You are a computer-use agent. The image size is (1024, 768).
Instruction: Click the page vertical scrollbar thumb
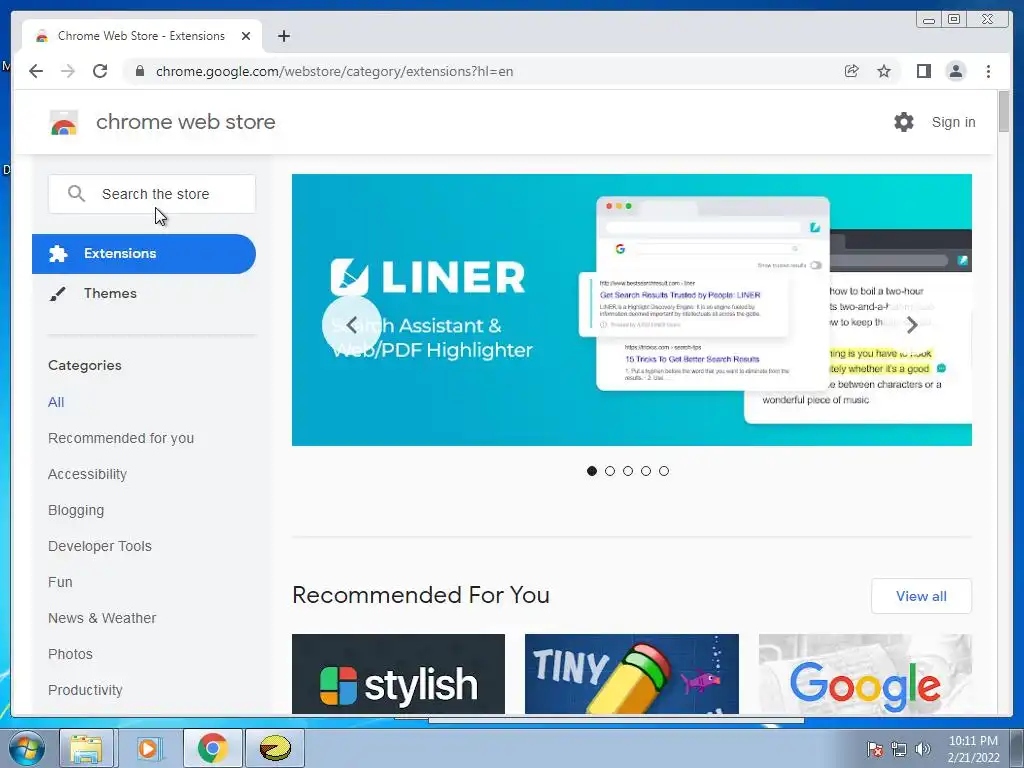(x=1004, y=112)
